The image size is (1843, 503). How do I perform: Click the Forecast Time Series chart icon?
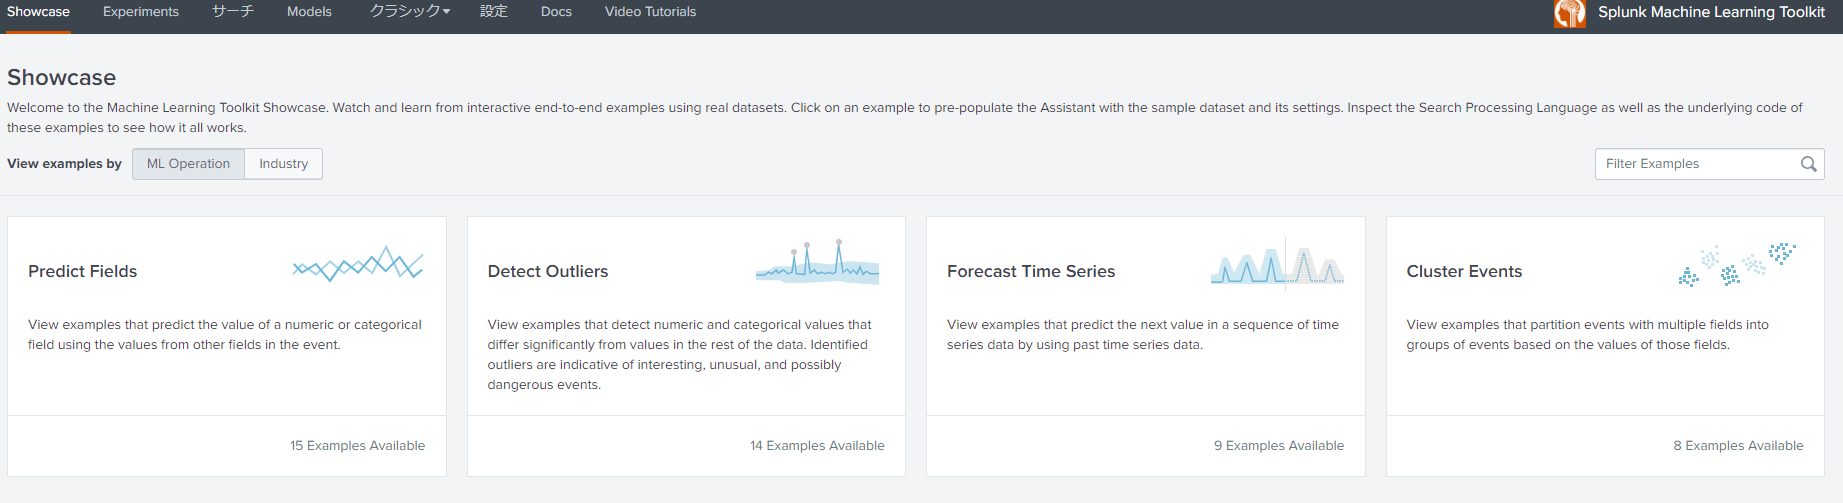coord(1277,265)
